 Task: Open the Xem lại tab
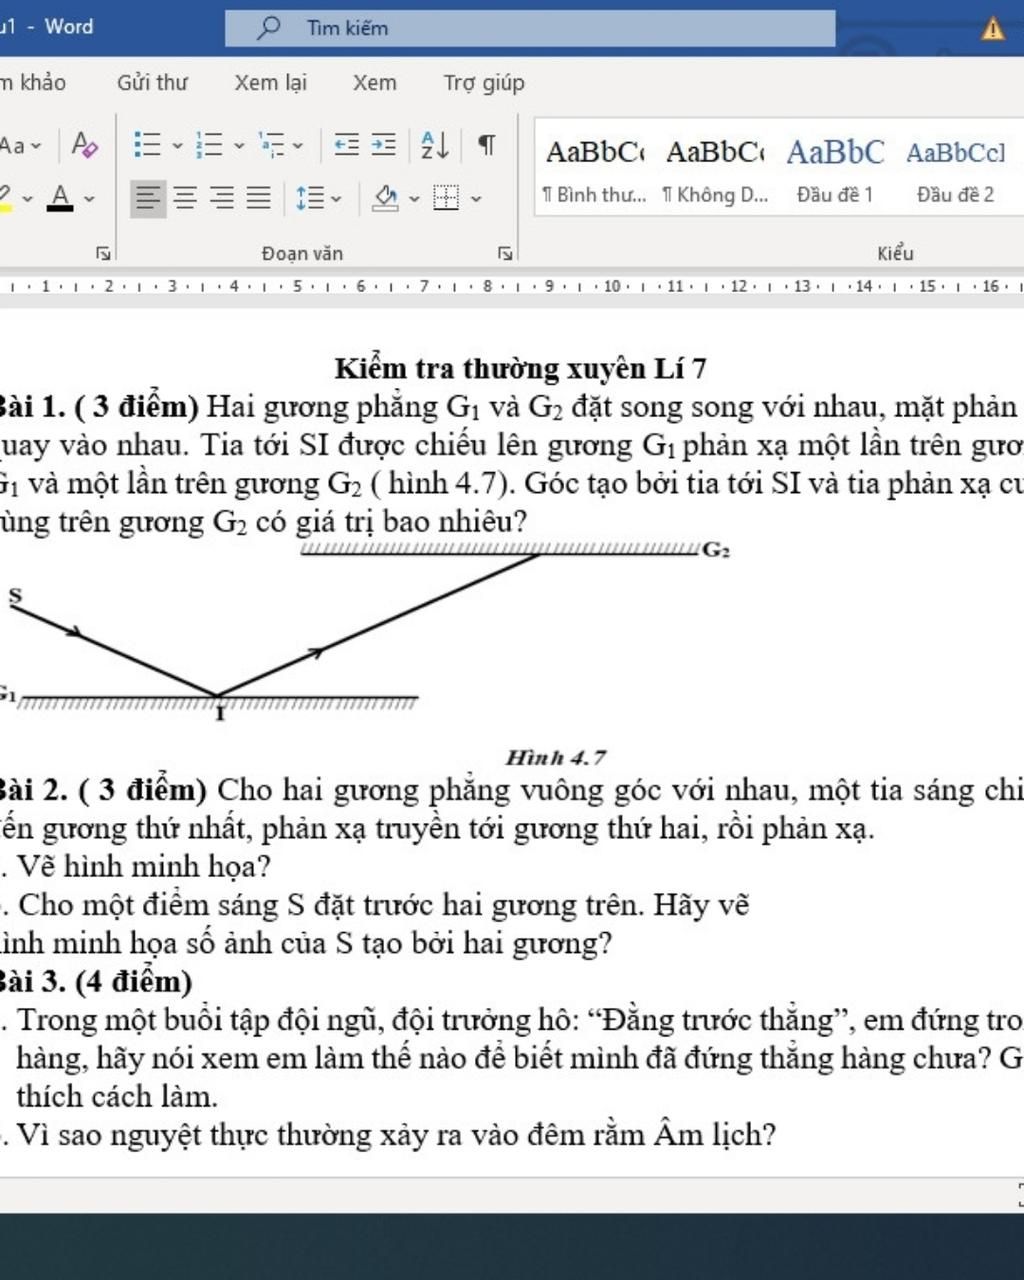pyautogui.click(x=271, y=83)
